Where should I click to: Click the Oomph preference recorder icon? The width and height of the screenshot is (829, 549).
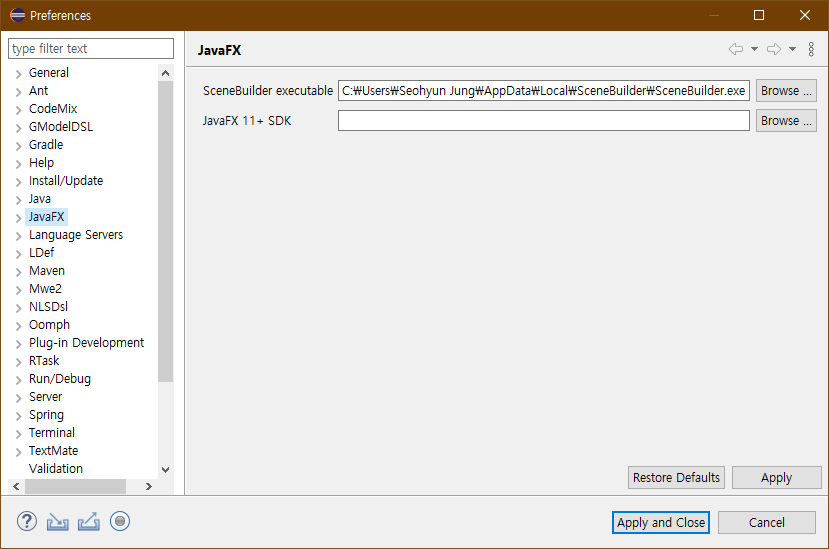tap(120, 521)
